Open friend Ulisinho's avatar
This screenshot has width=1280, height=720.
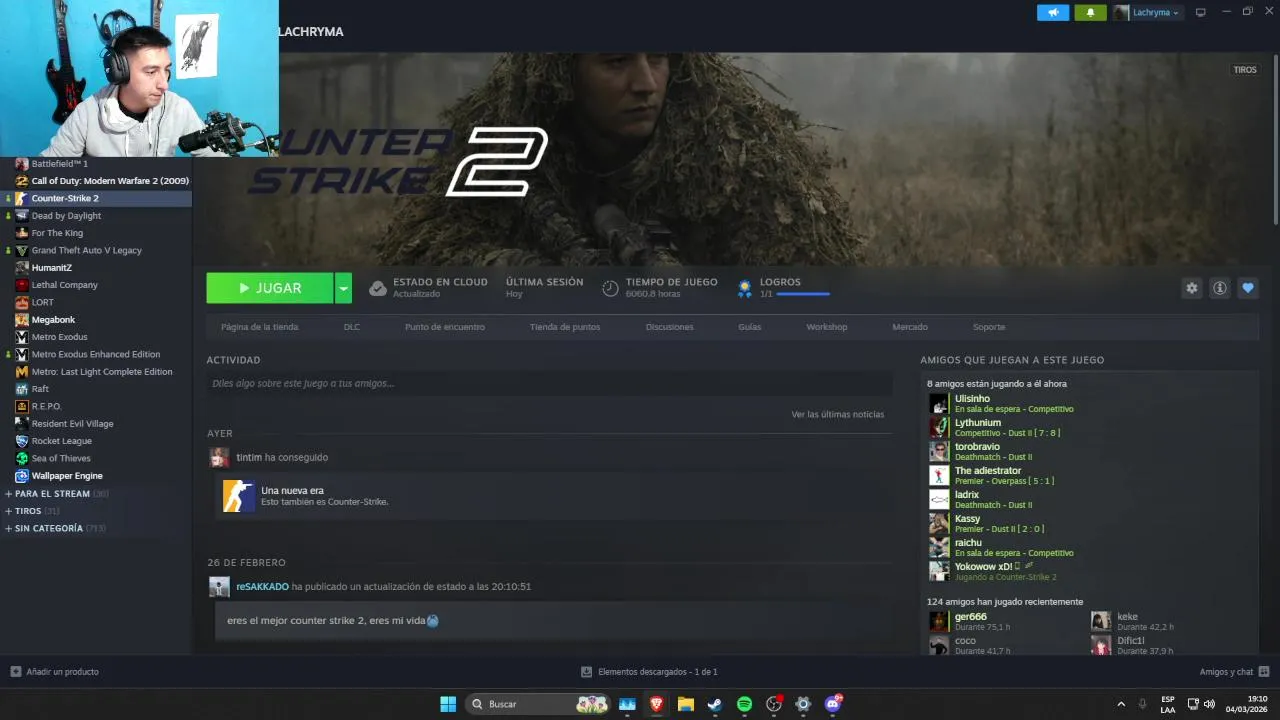(939, 403)
